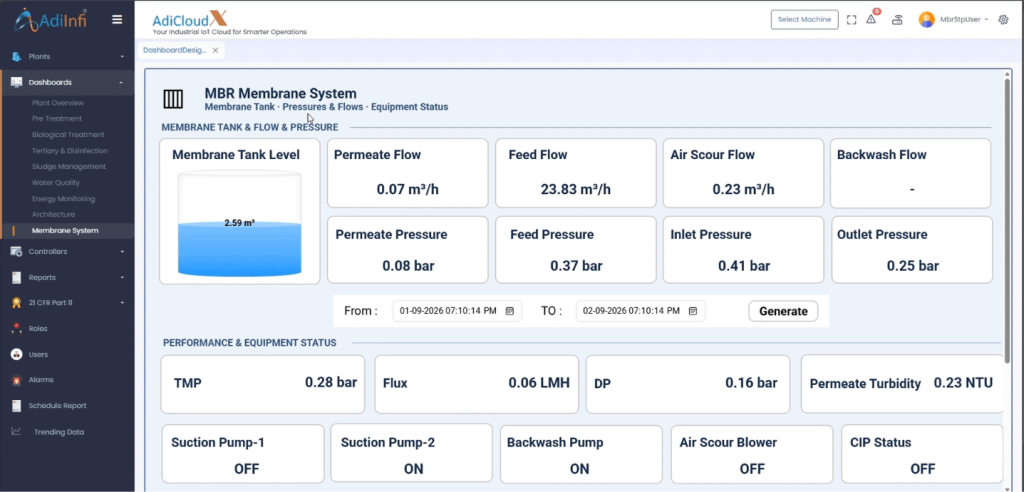Open Tertiary & Disinfection dashboard
This screenshot has height=492, width=1024.
(70, 151)
